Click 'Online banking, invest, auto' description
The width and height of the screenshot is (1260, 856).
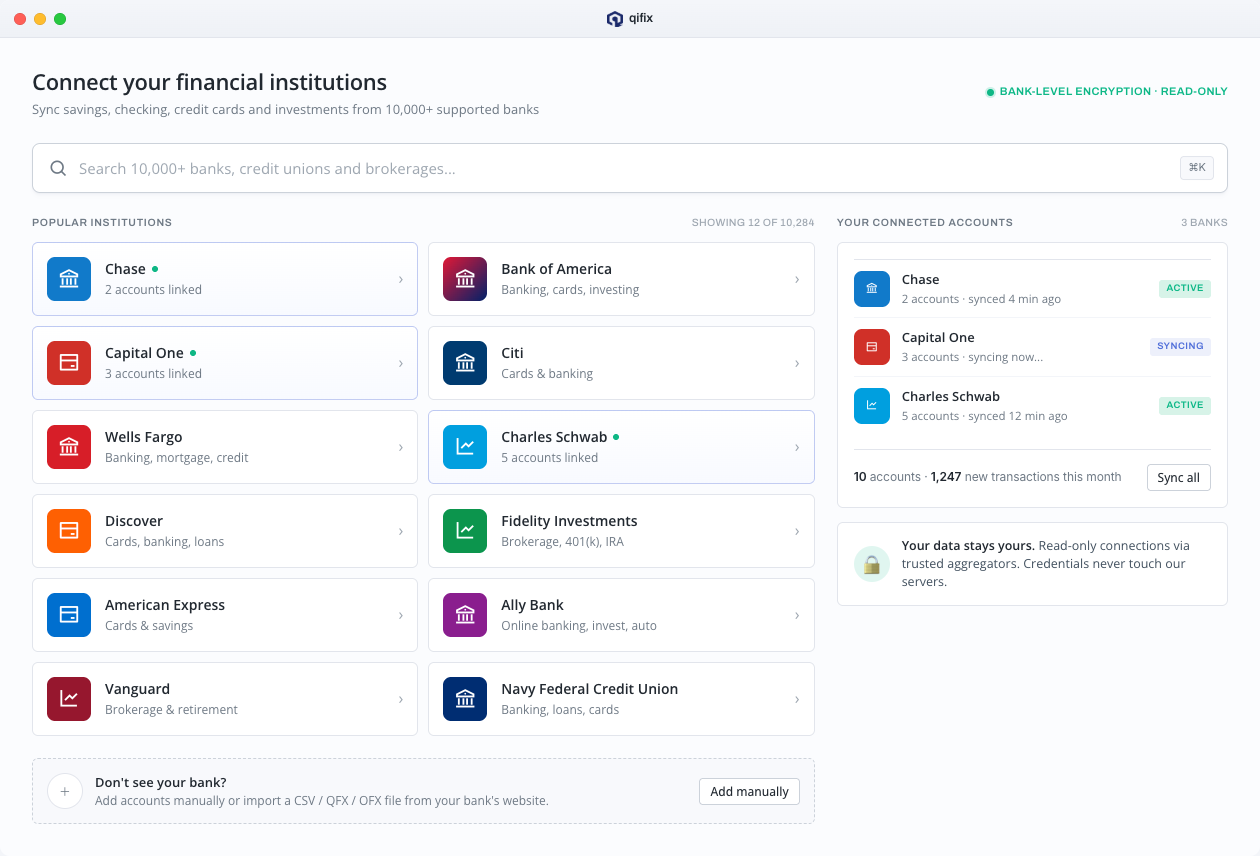tap(579, 625)
